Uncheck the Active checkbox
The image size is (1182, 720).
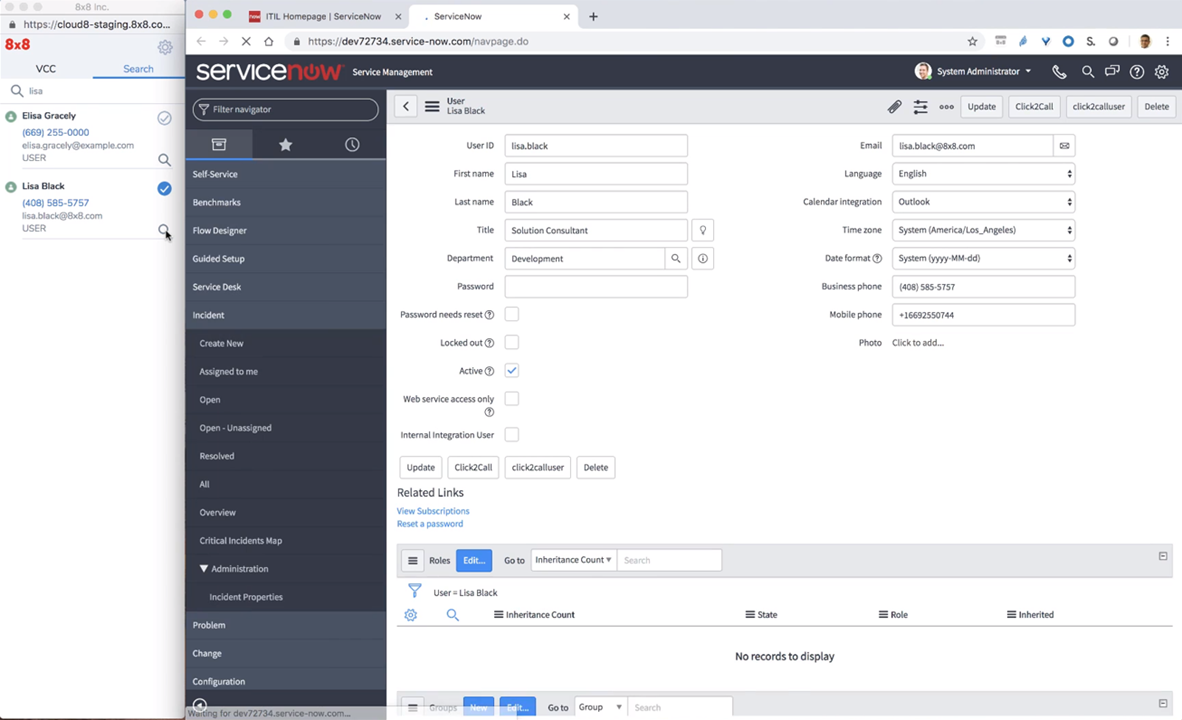pos(512,370)
